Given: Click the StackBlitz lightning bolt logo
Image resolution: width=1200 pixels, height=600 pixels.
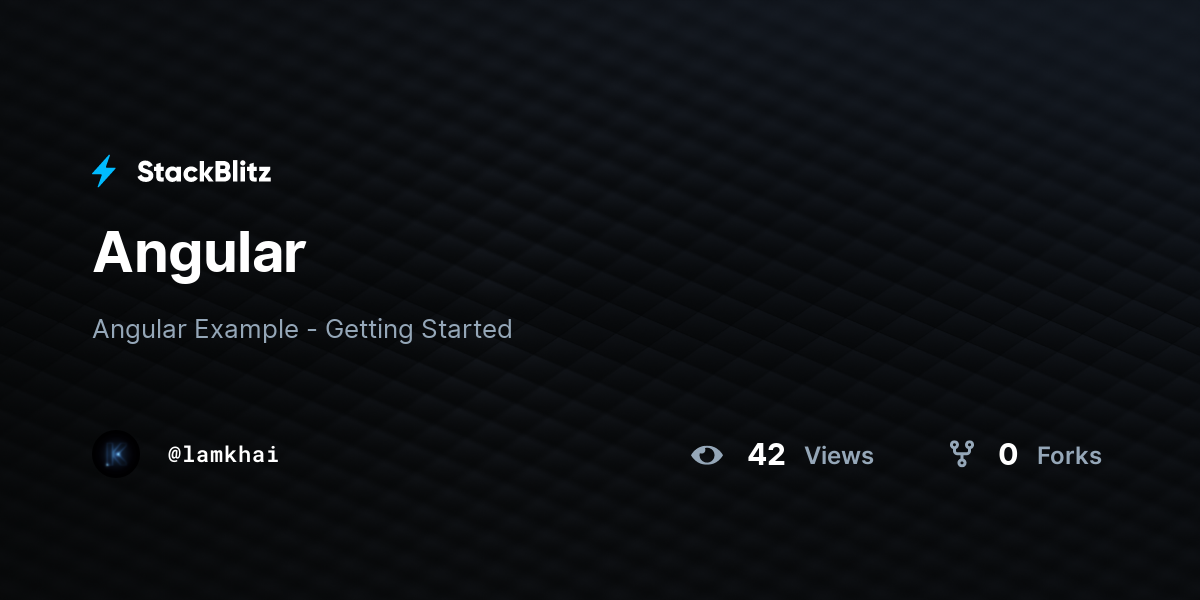Looking at the screenshot, I should [x=104, y=171].
